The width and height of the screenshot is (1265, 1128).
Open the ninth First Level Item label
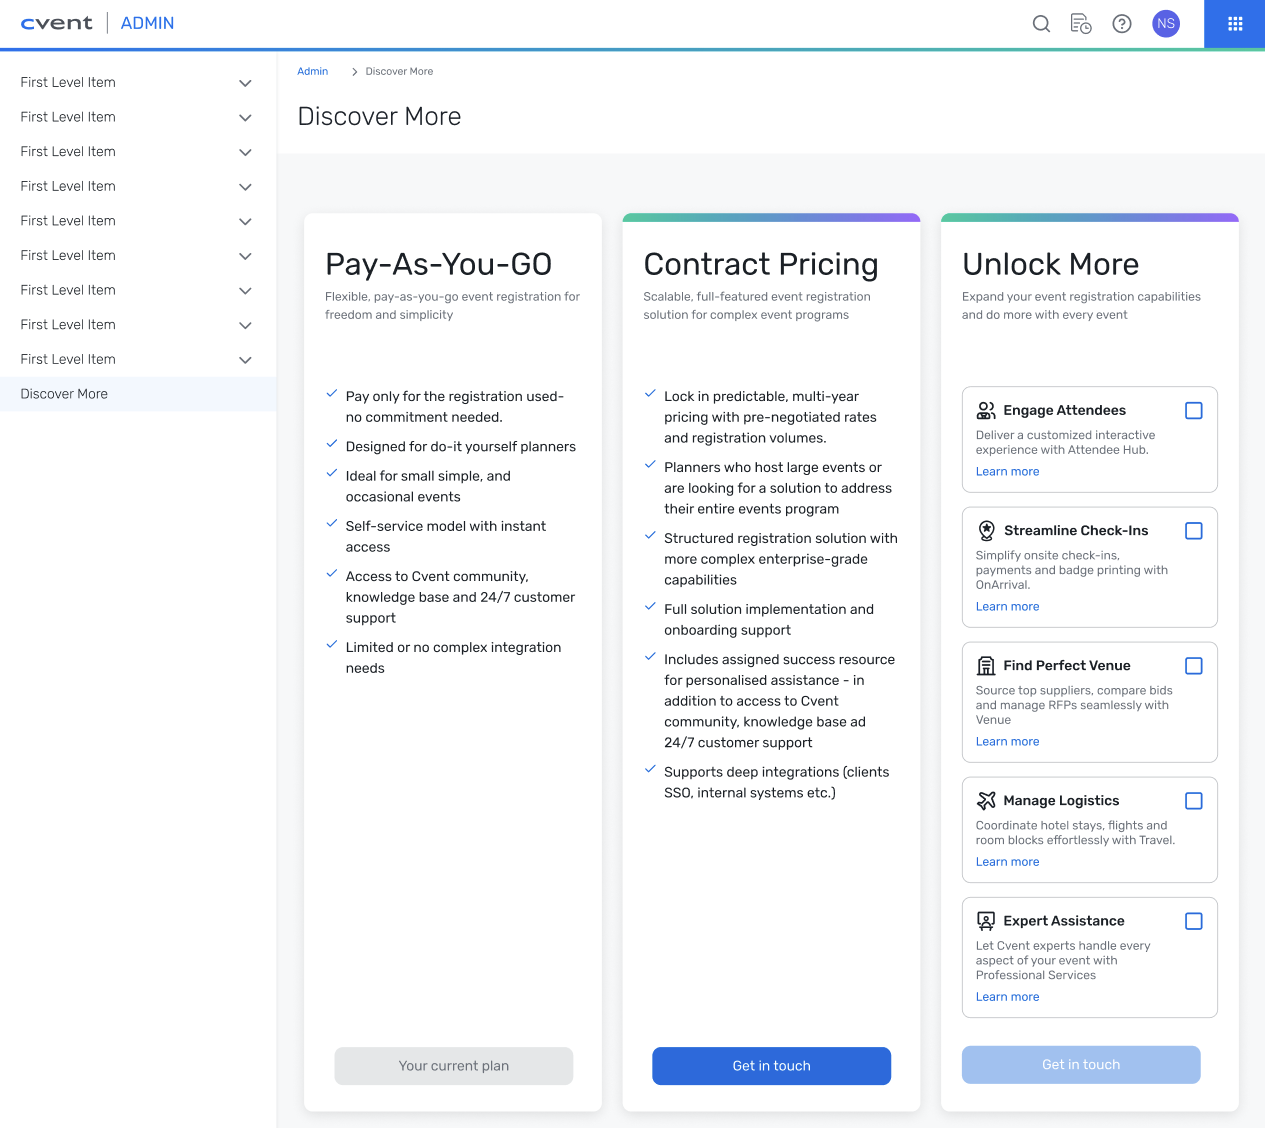[68, 359]
